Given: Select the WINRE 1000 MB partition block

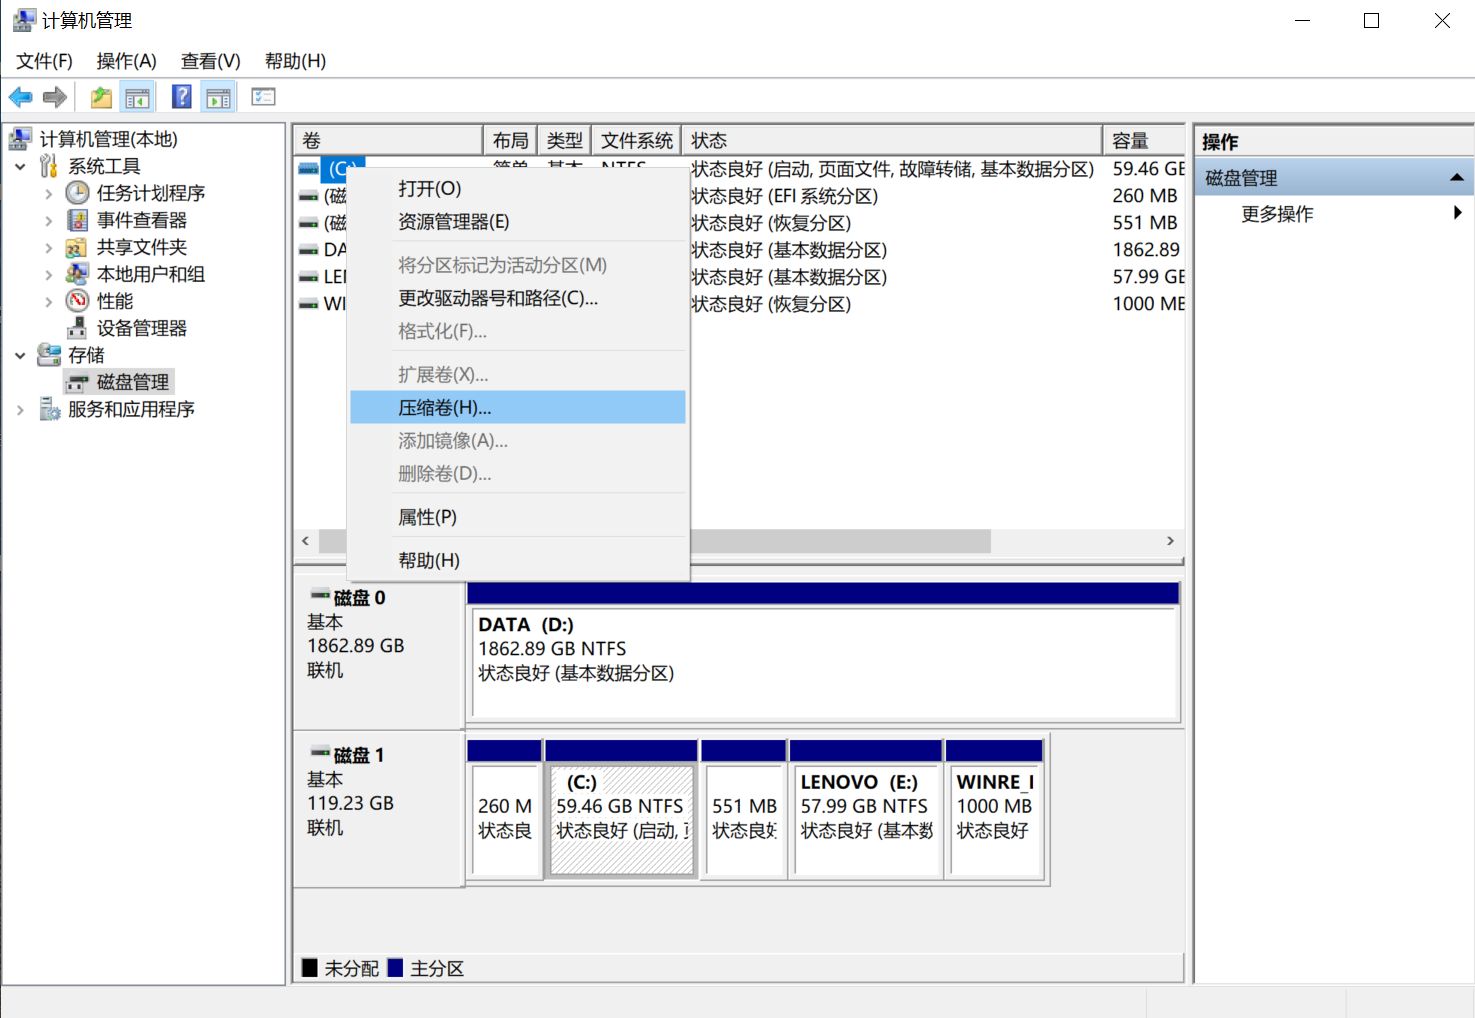Looking at the screenshot, I should pos(995,809).
